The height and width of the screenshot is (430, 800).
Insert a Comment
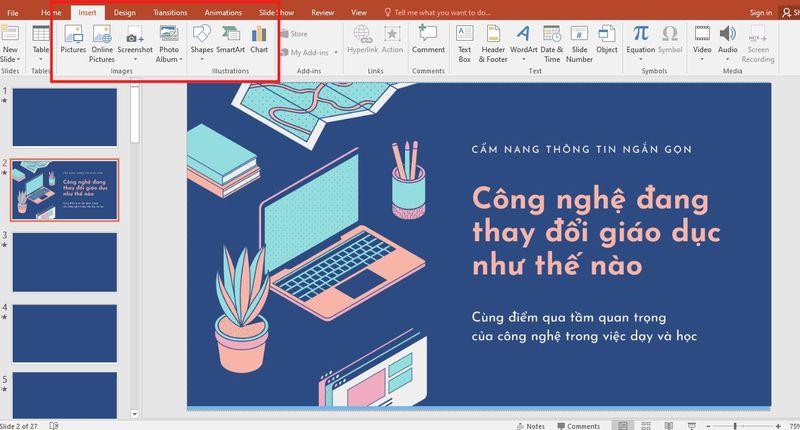click(x=428, y=40)
